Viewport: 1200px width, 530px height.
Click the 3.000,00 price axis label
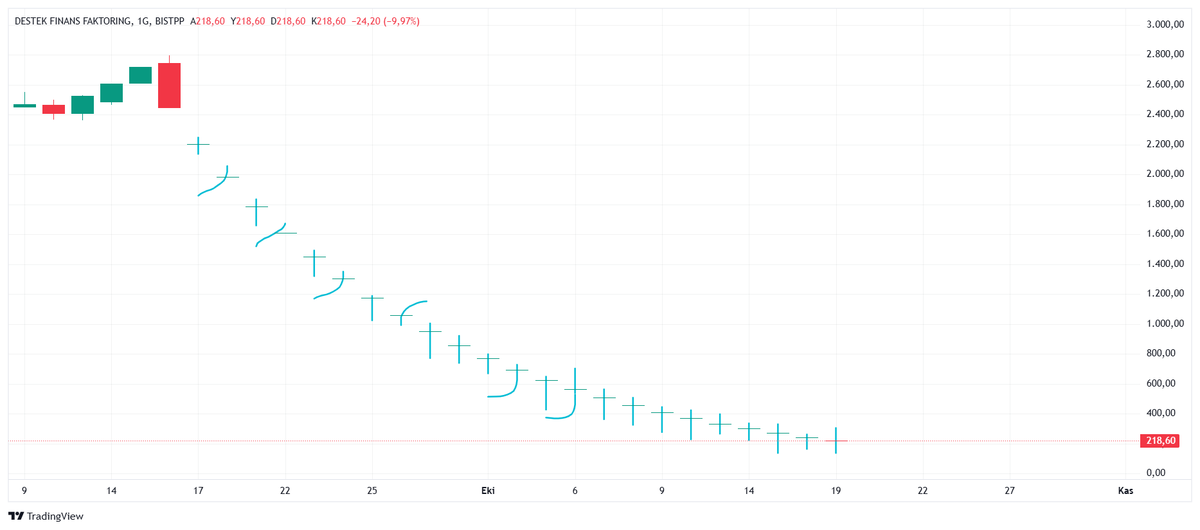pos(1165,24)
